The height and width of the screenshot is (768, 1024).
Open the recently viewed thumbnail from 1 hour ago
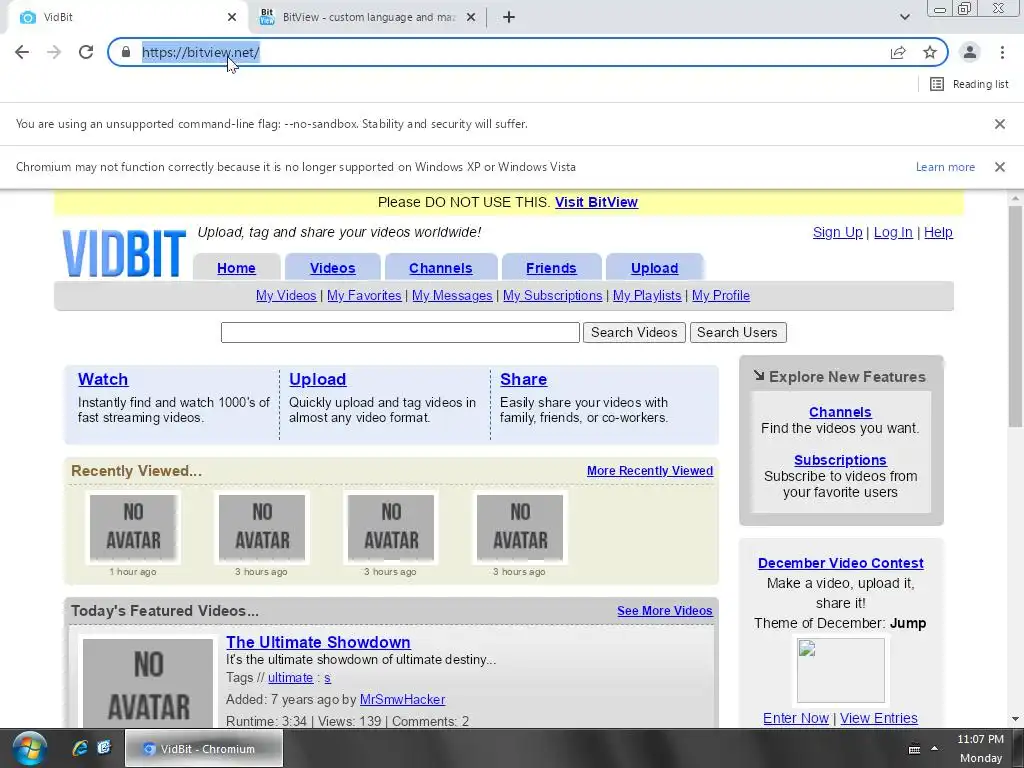133,528
